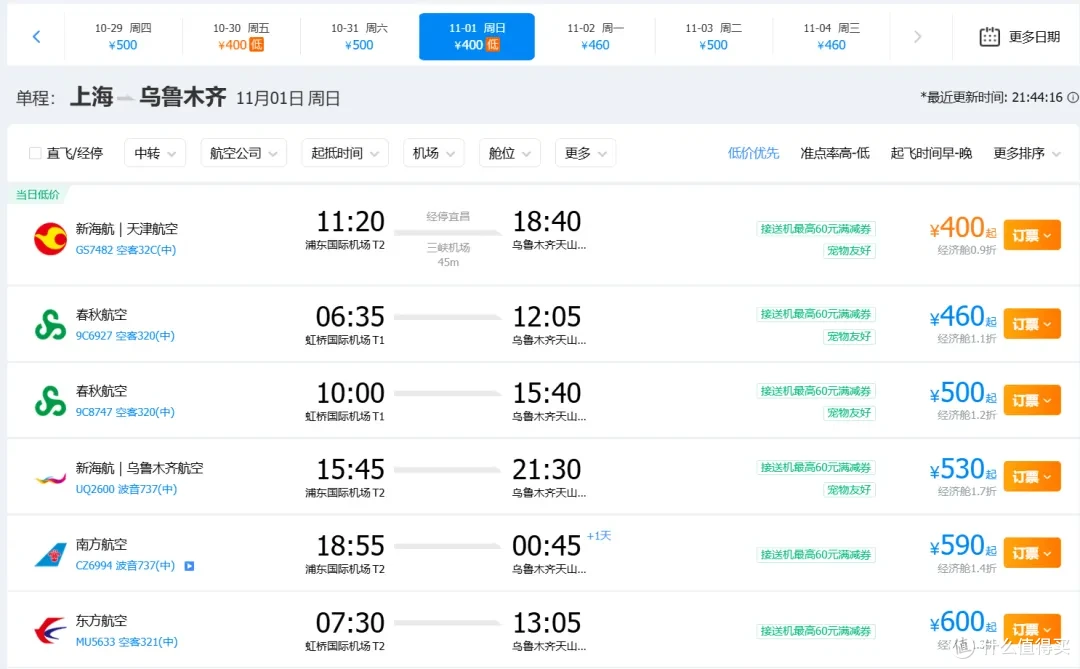Click the China Eastern logo on MU5633
Screen dimensions: 1080x669
tap(50, 630)
